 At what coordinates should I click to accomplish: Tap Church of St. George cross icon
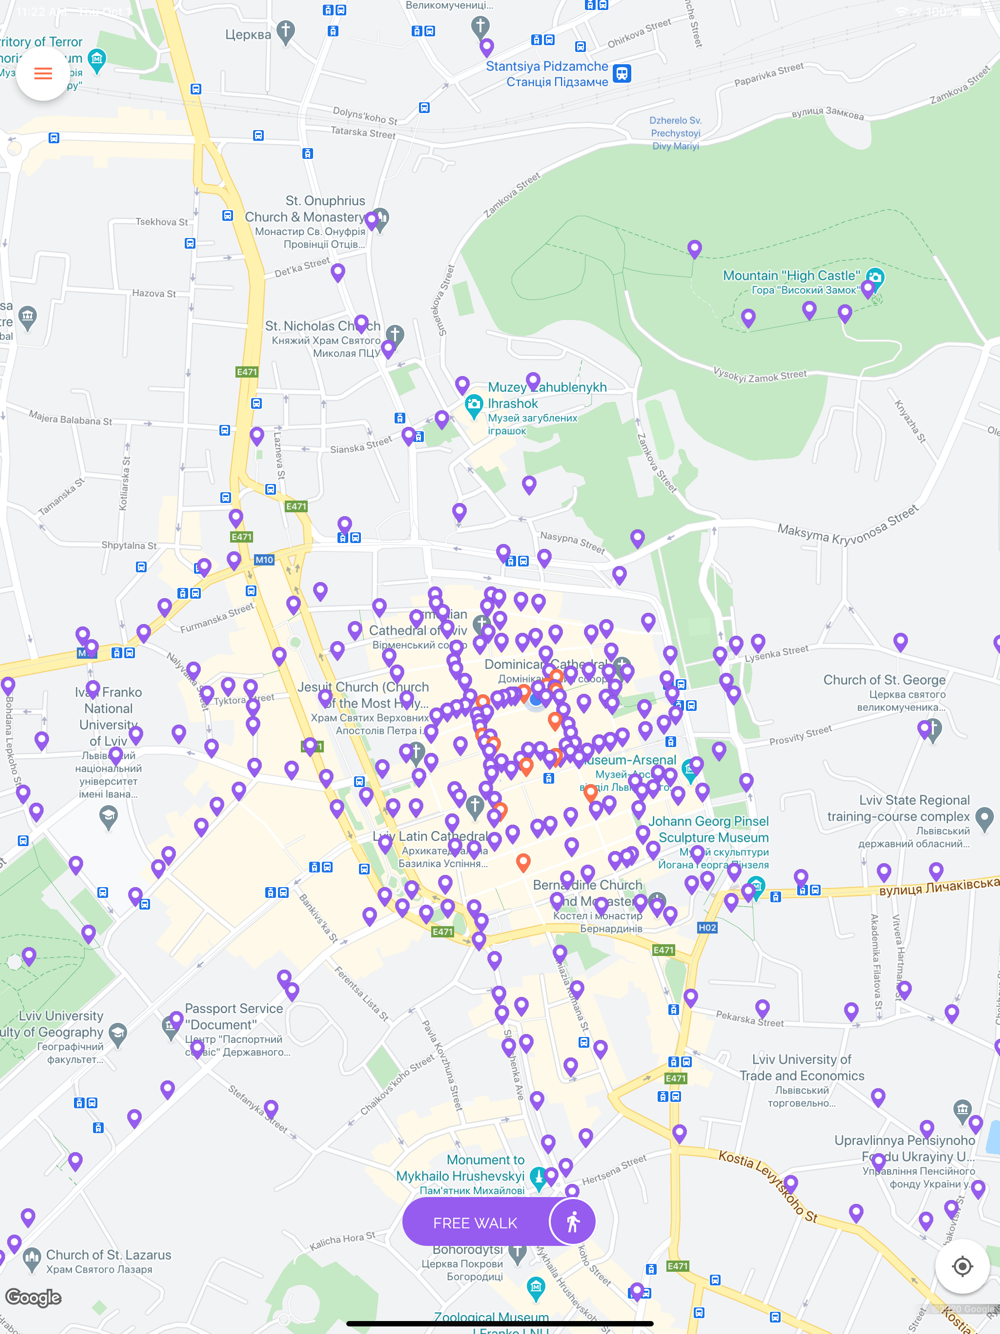coord(933,730)
